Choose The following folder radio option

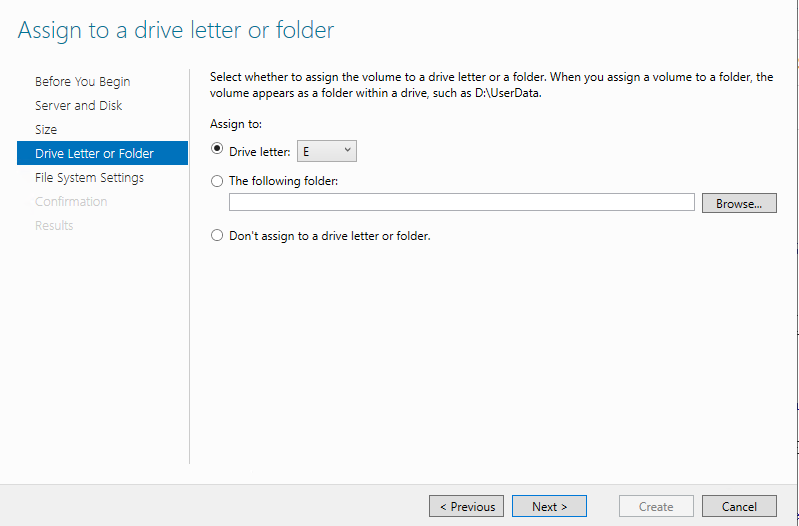pyautogui.click(x=217, y=181)
